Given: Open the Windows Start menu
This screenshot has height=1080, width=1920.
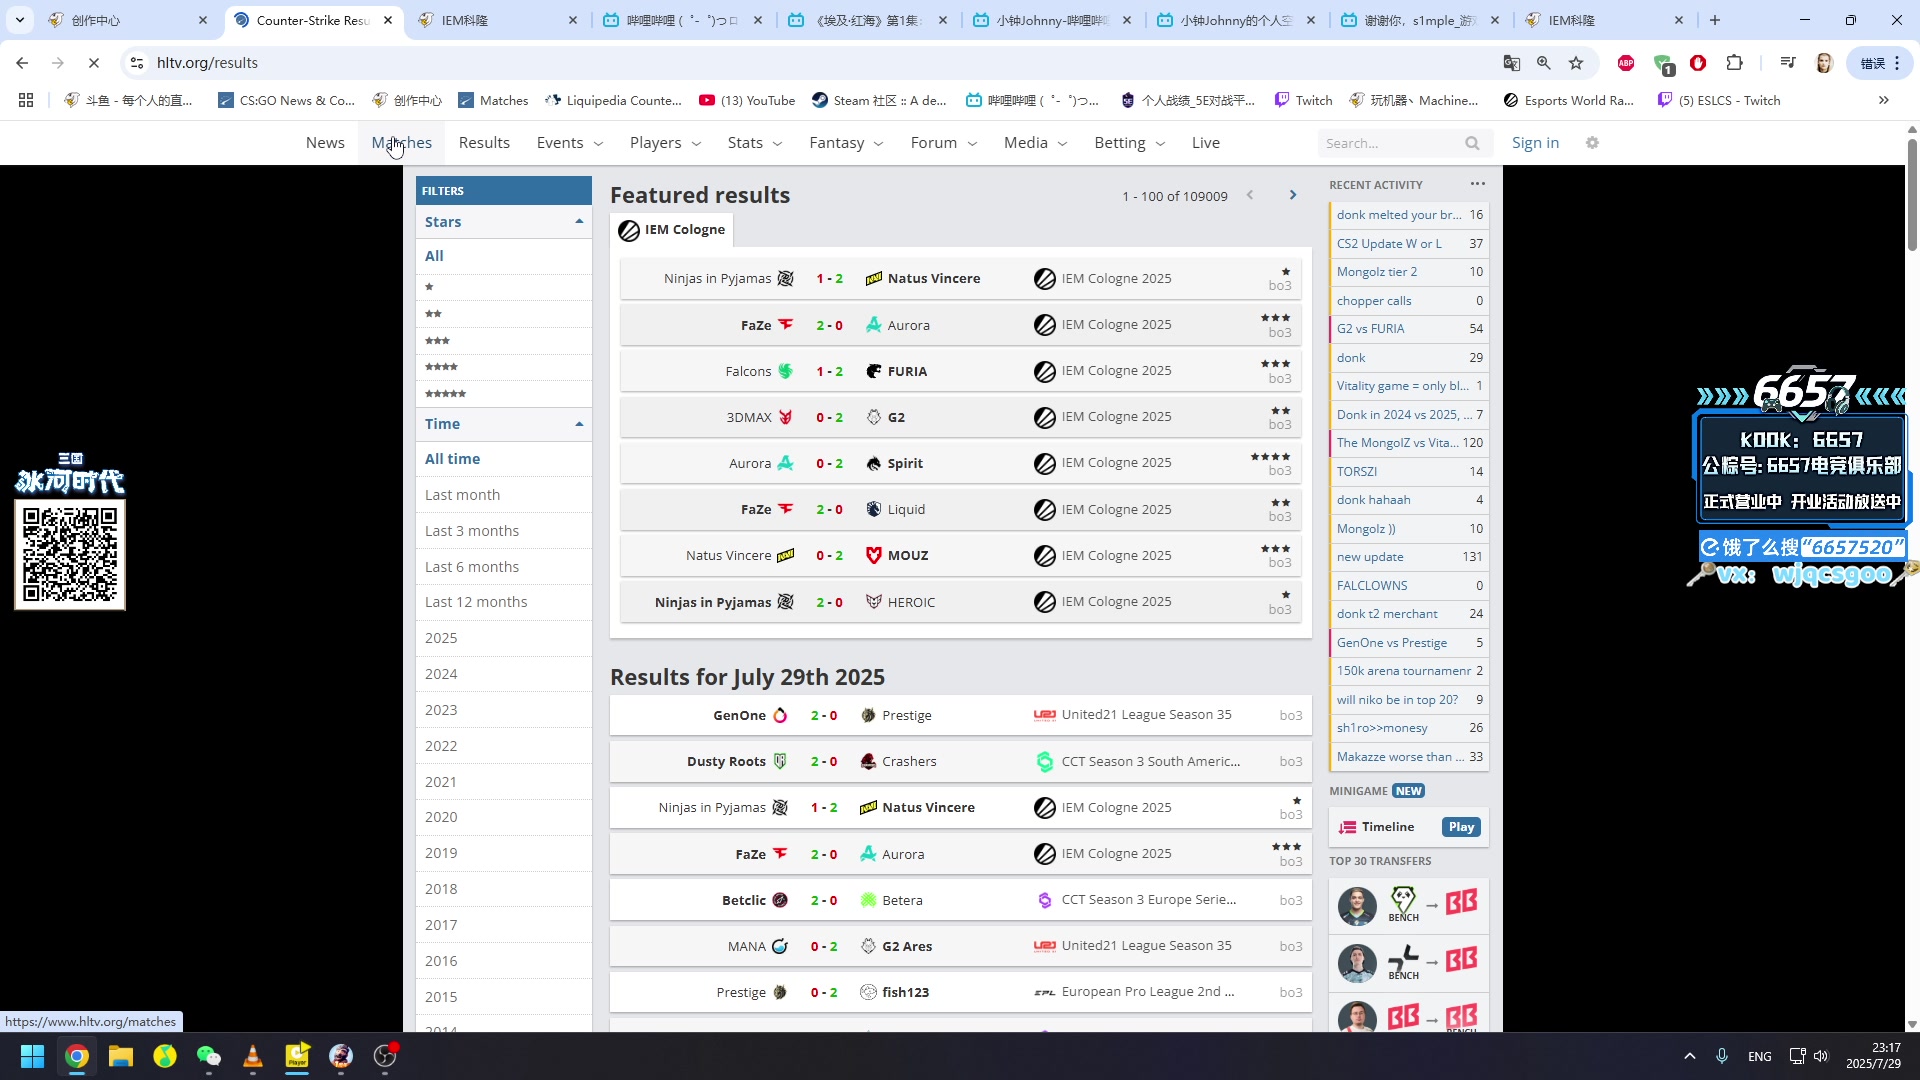Looking at the screenshot, I should 32,1056.
